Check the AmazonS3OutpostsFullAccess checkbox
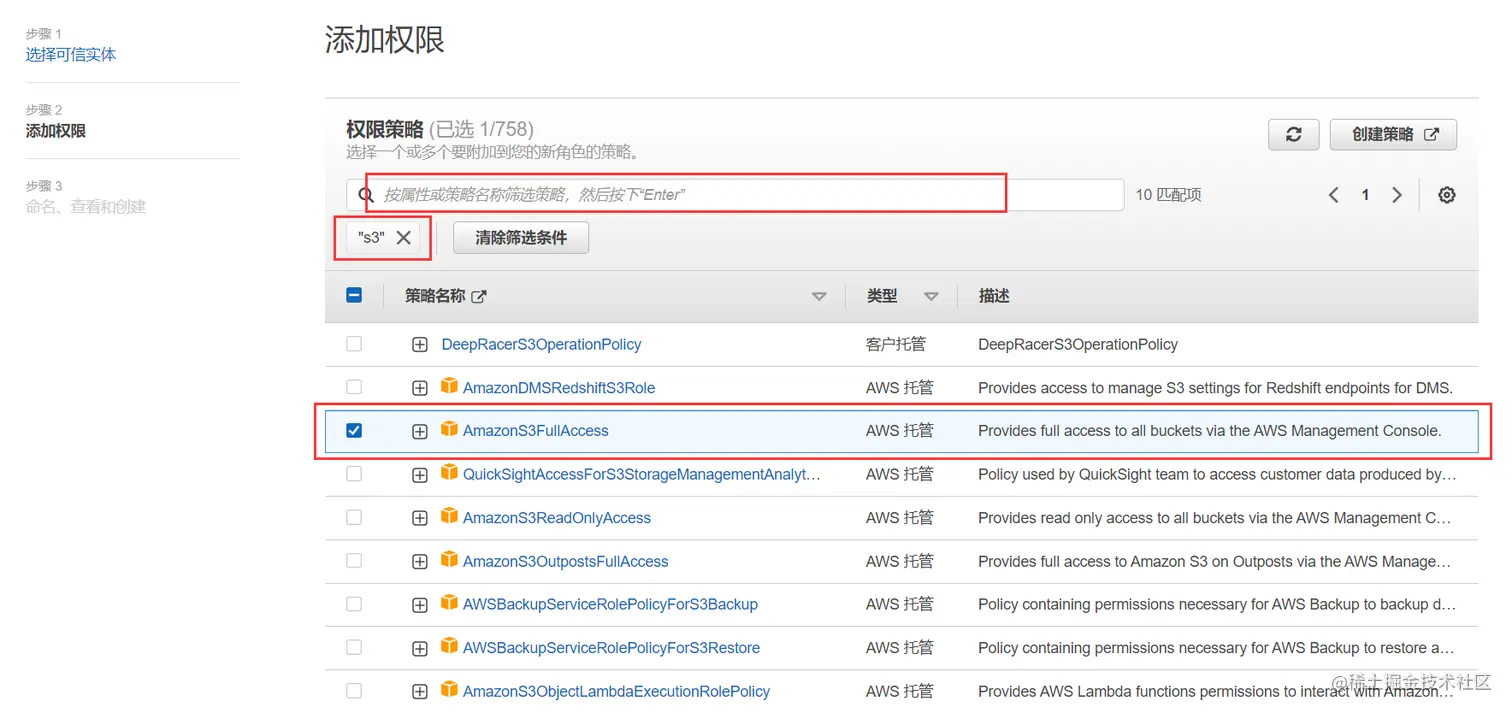 point(354,561)
